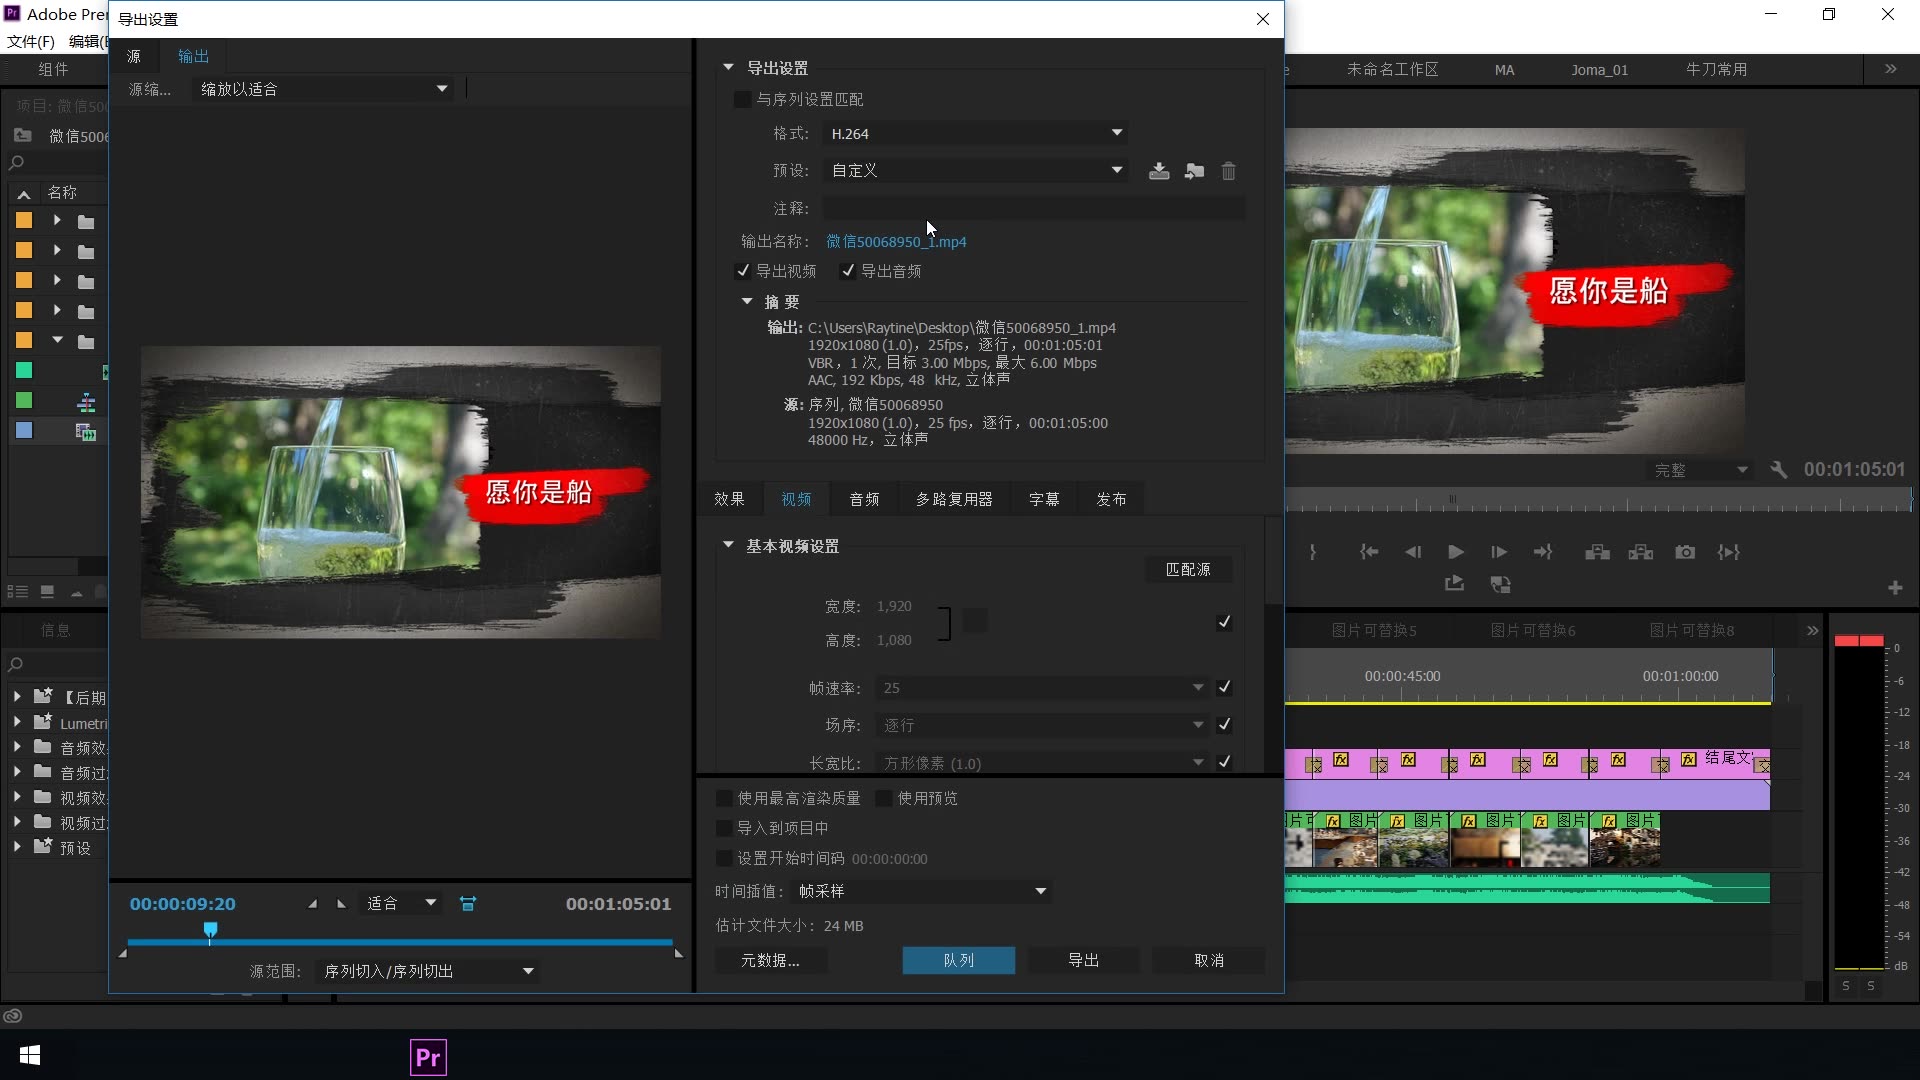Click the save preset icon
This screenshot has width=1920, height=1080.
pos(1159,171)
